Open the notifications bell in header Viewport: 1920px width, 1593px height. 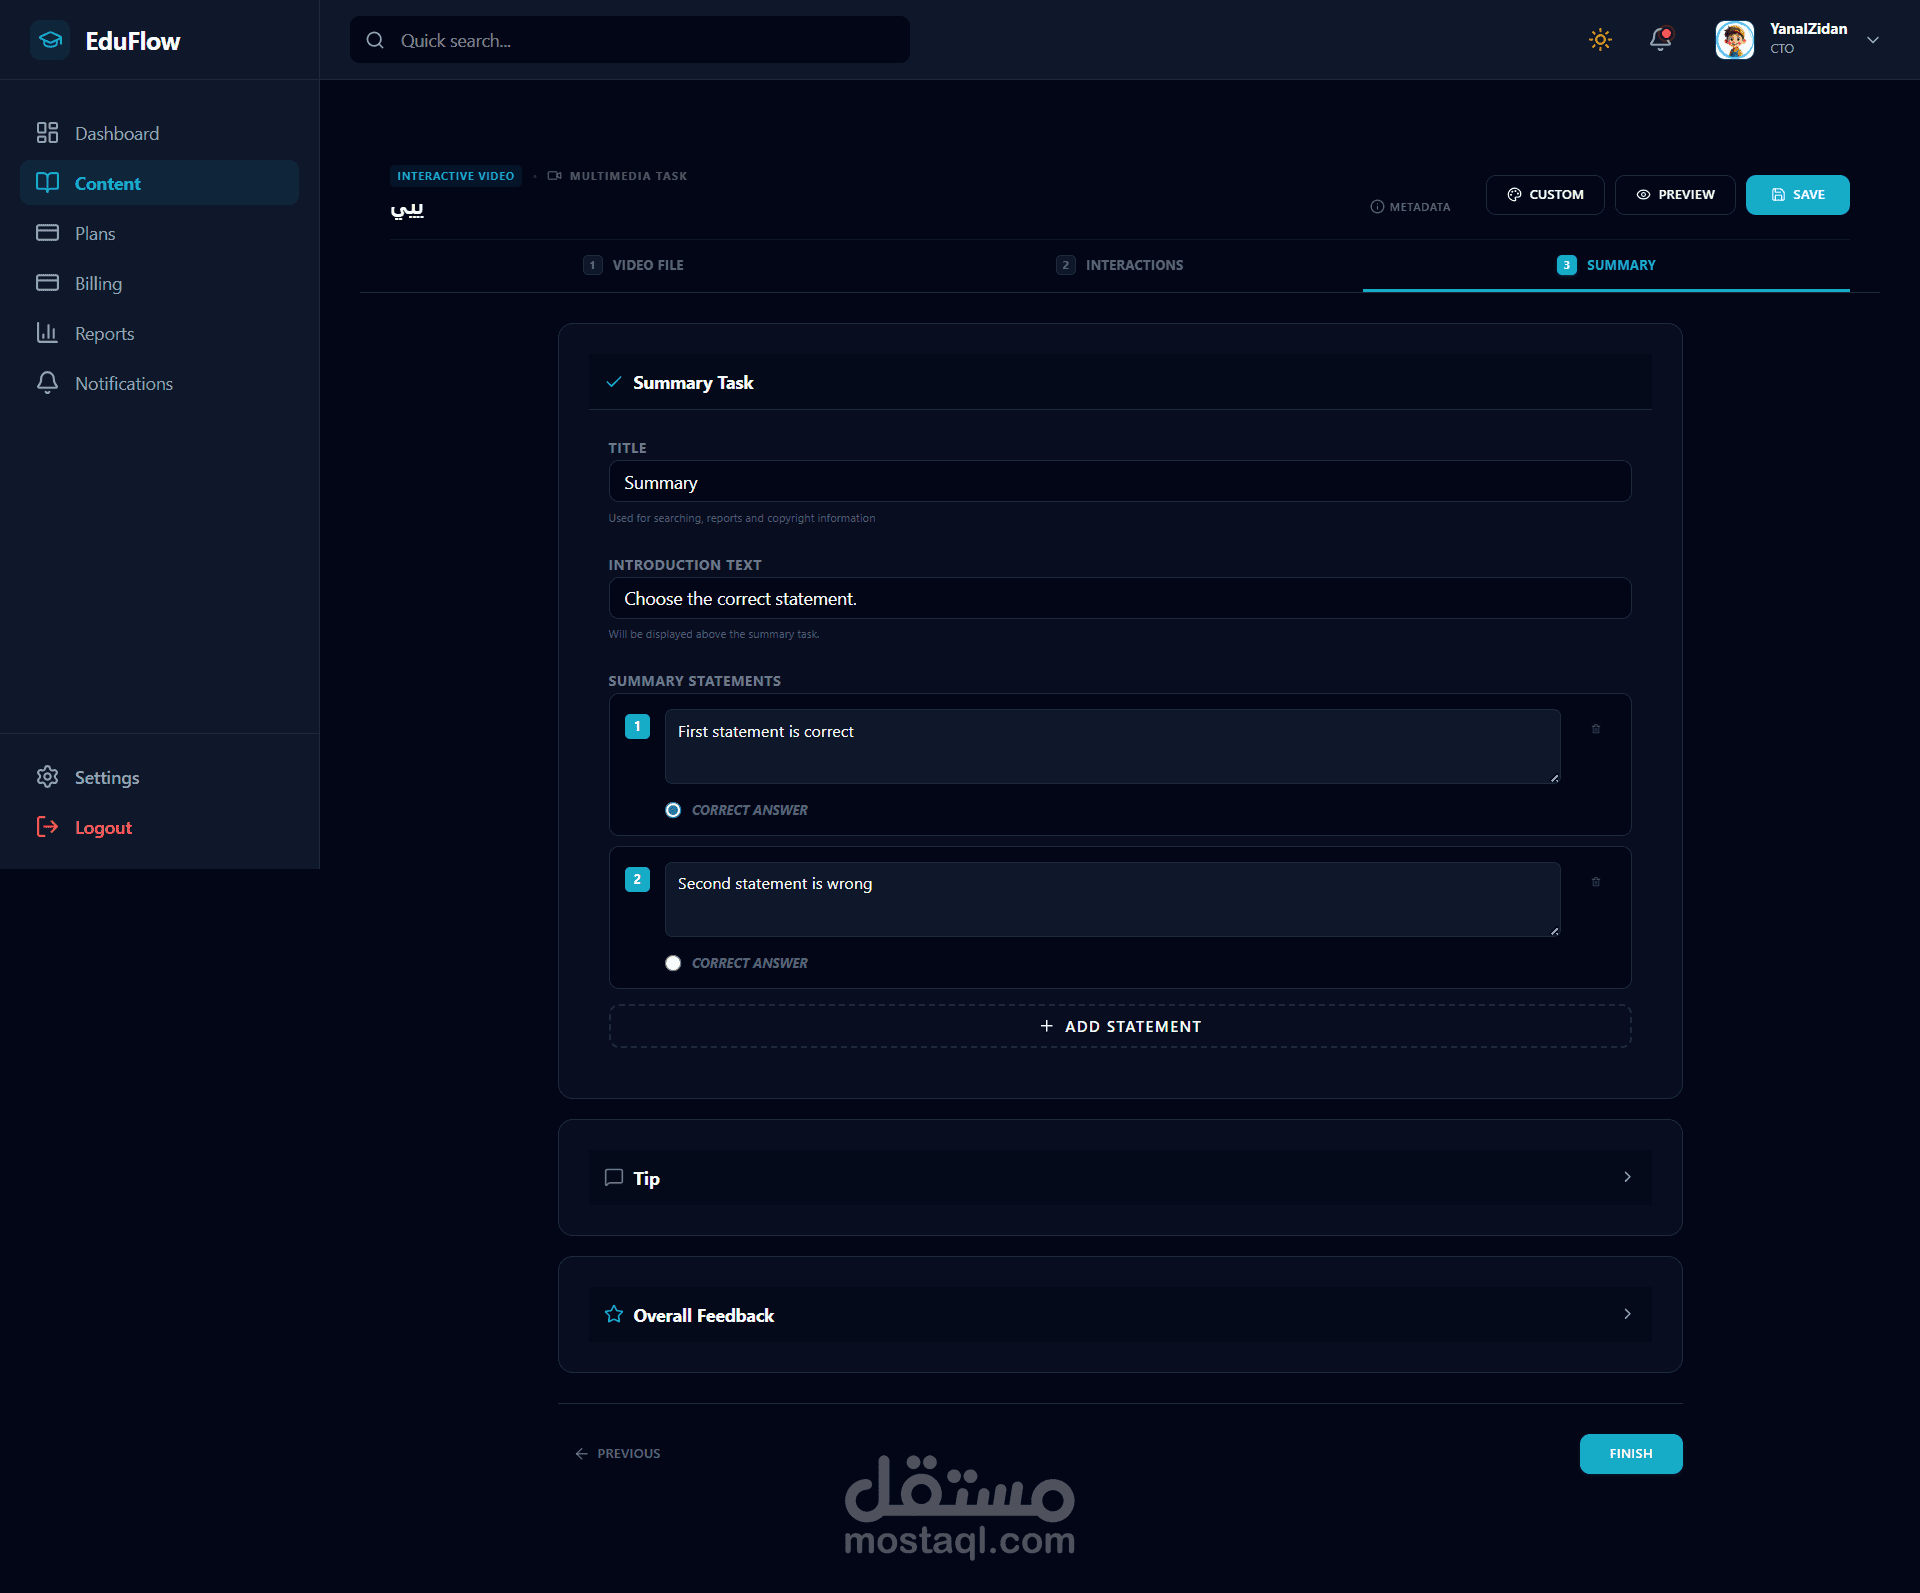click(x=1660, y=40)
